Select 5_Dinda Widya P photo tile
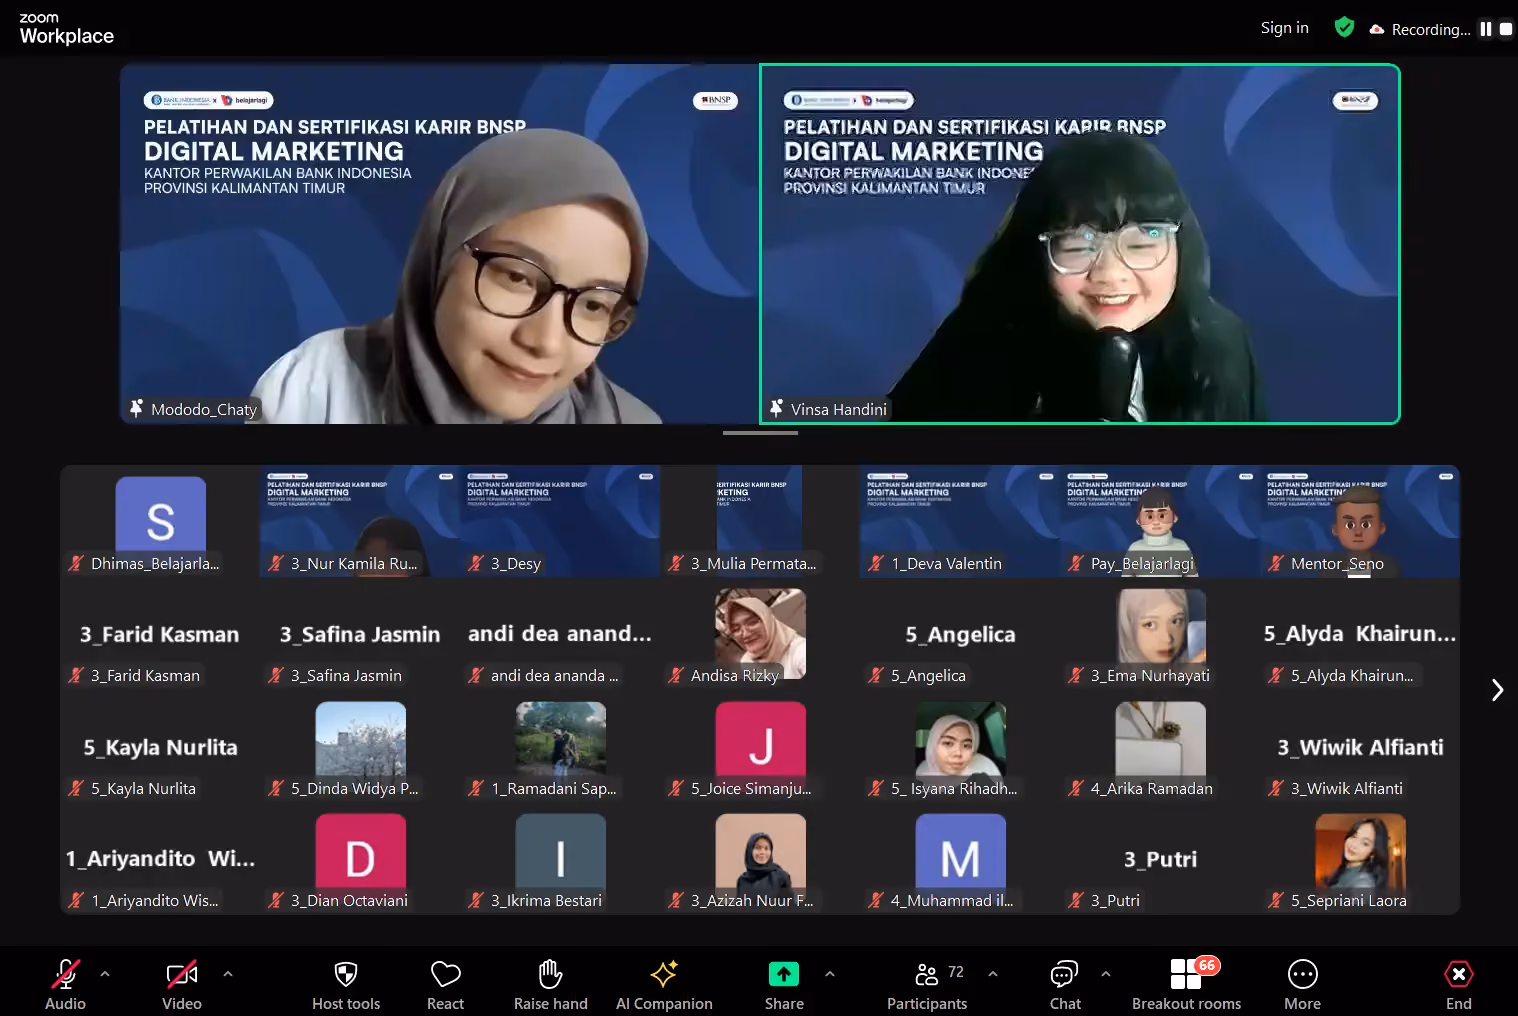This screenshot has width=1518, height=1016. click(360, 746)
